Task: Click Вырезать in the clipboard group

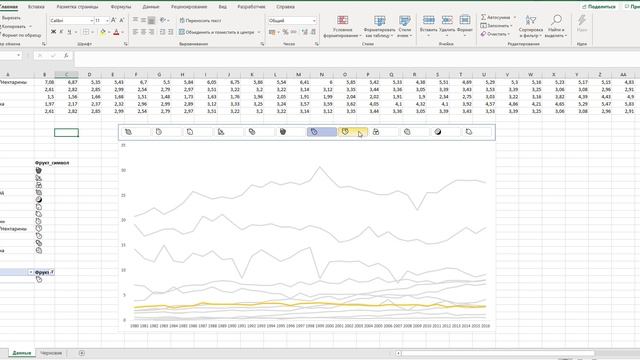Action: (x=11, y=18)
